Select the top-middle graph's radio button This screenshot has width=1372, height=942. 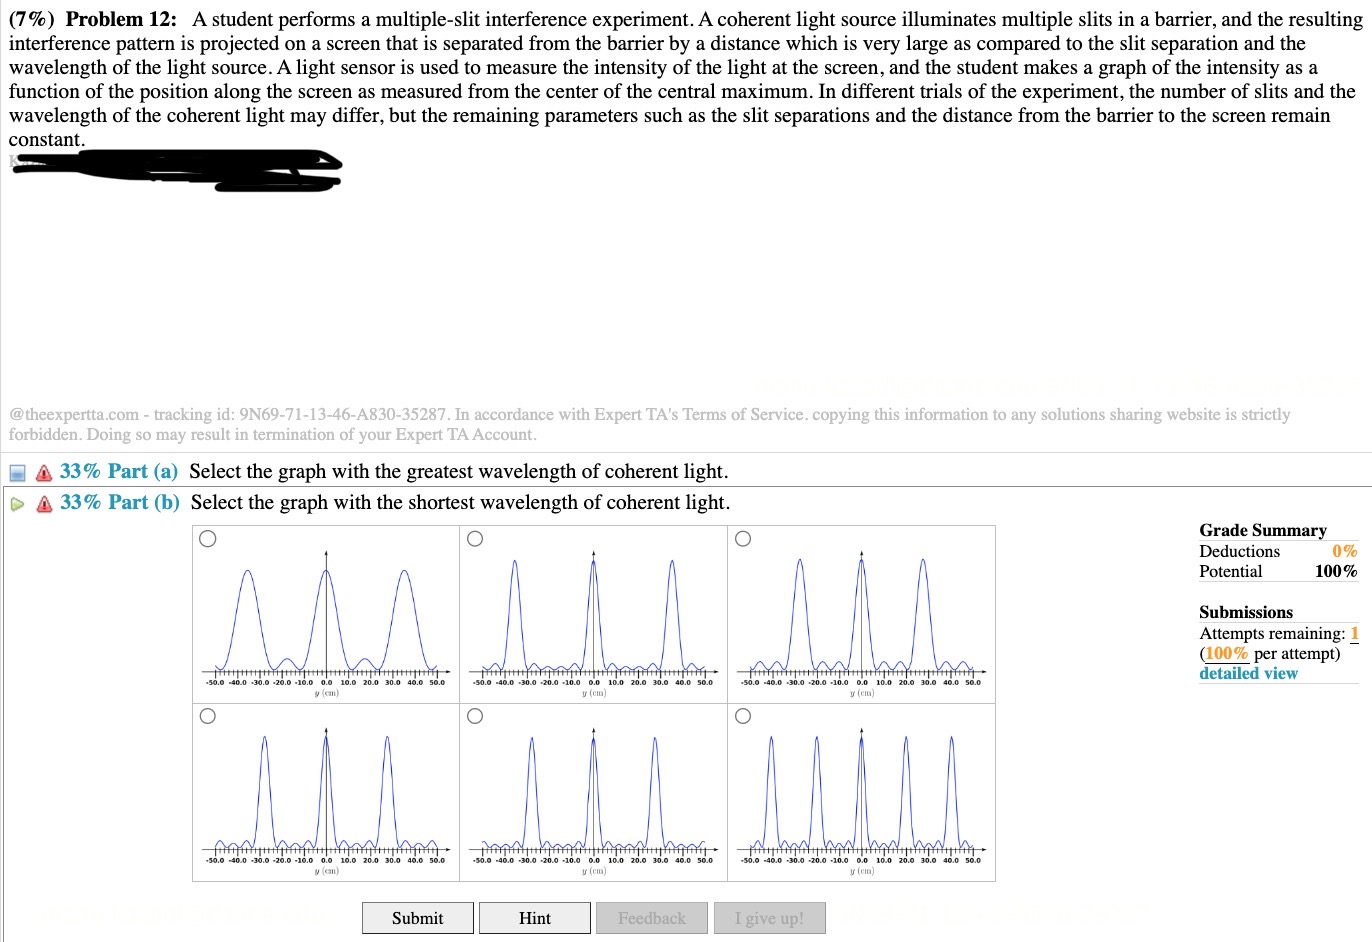[474, 538]
